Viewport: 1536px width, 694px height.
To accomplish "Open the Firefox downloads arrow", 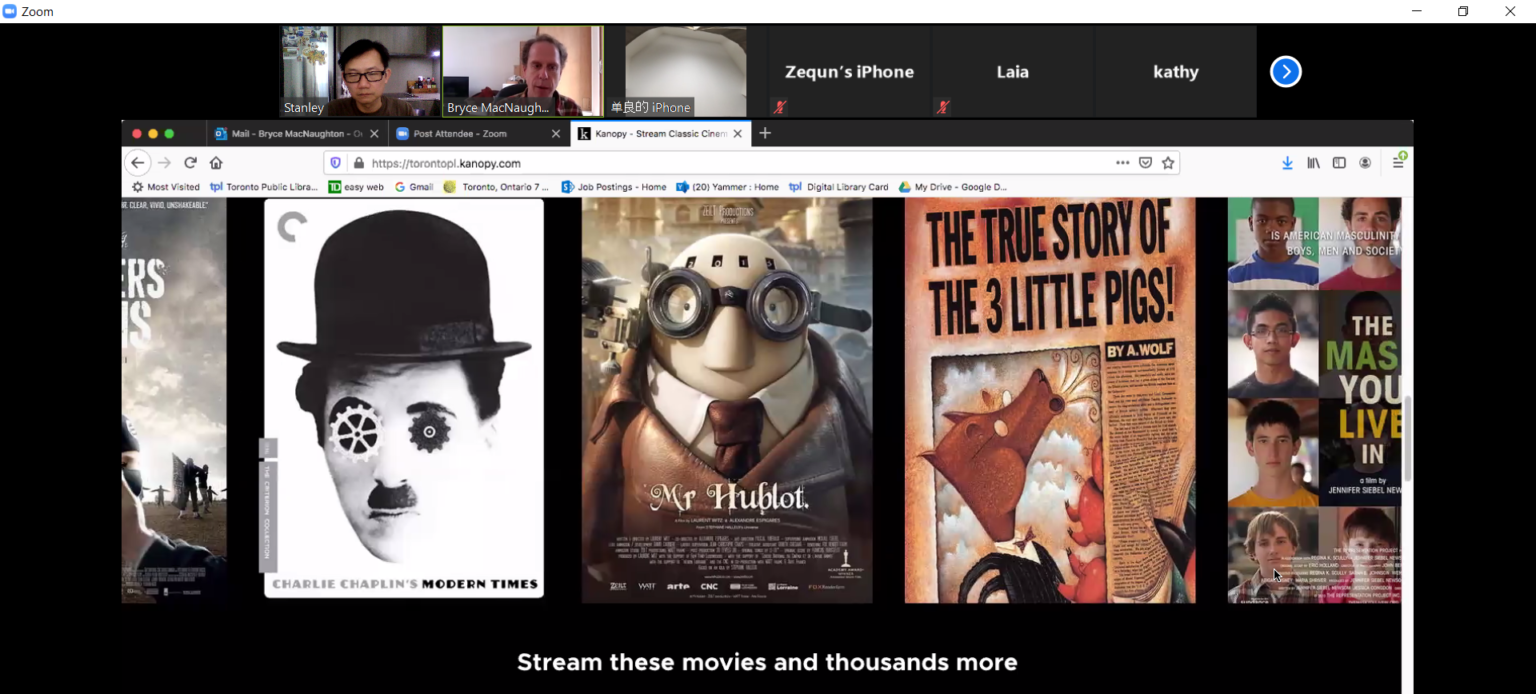I will click(1287, 163).
